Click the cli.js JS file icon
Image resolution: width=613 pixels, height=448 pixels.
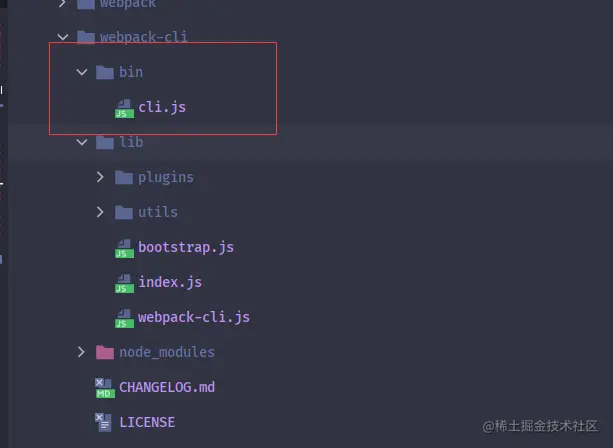(124, 108)
